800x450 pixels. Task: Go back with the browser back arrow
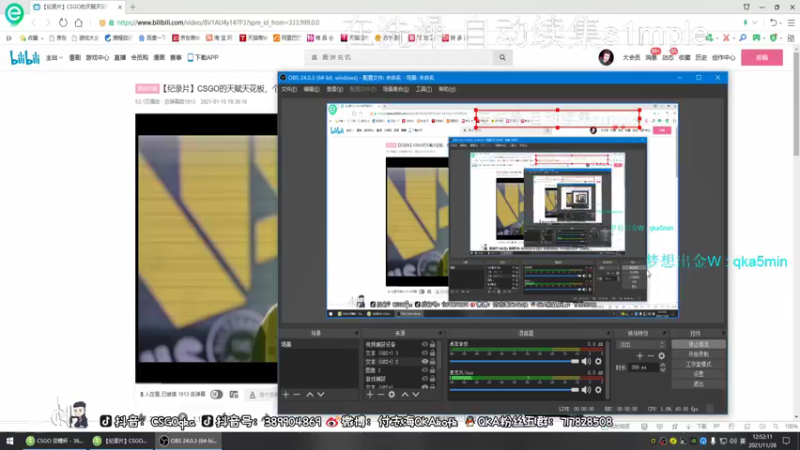tap(34, 22)
